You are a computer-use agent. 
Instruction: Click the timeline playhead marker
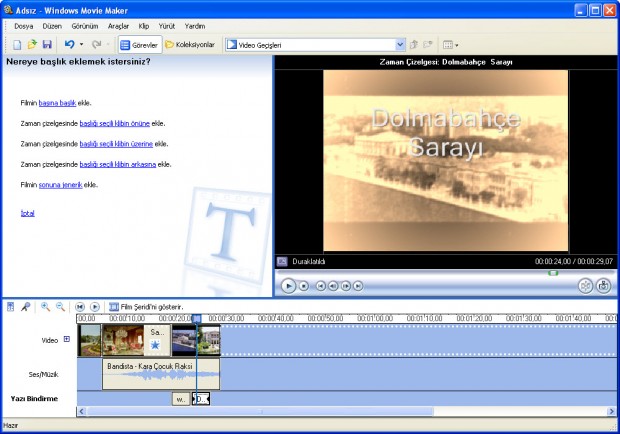click(x=197, y=319)
